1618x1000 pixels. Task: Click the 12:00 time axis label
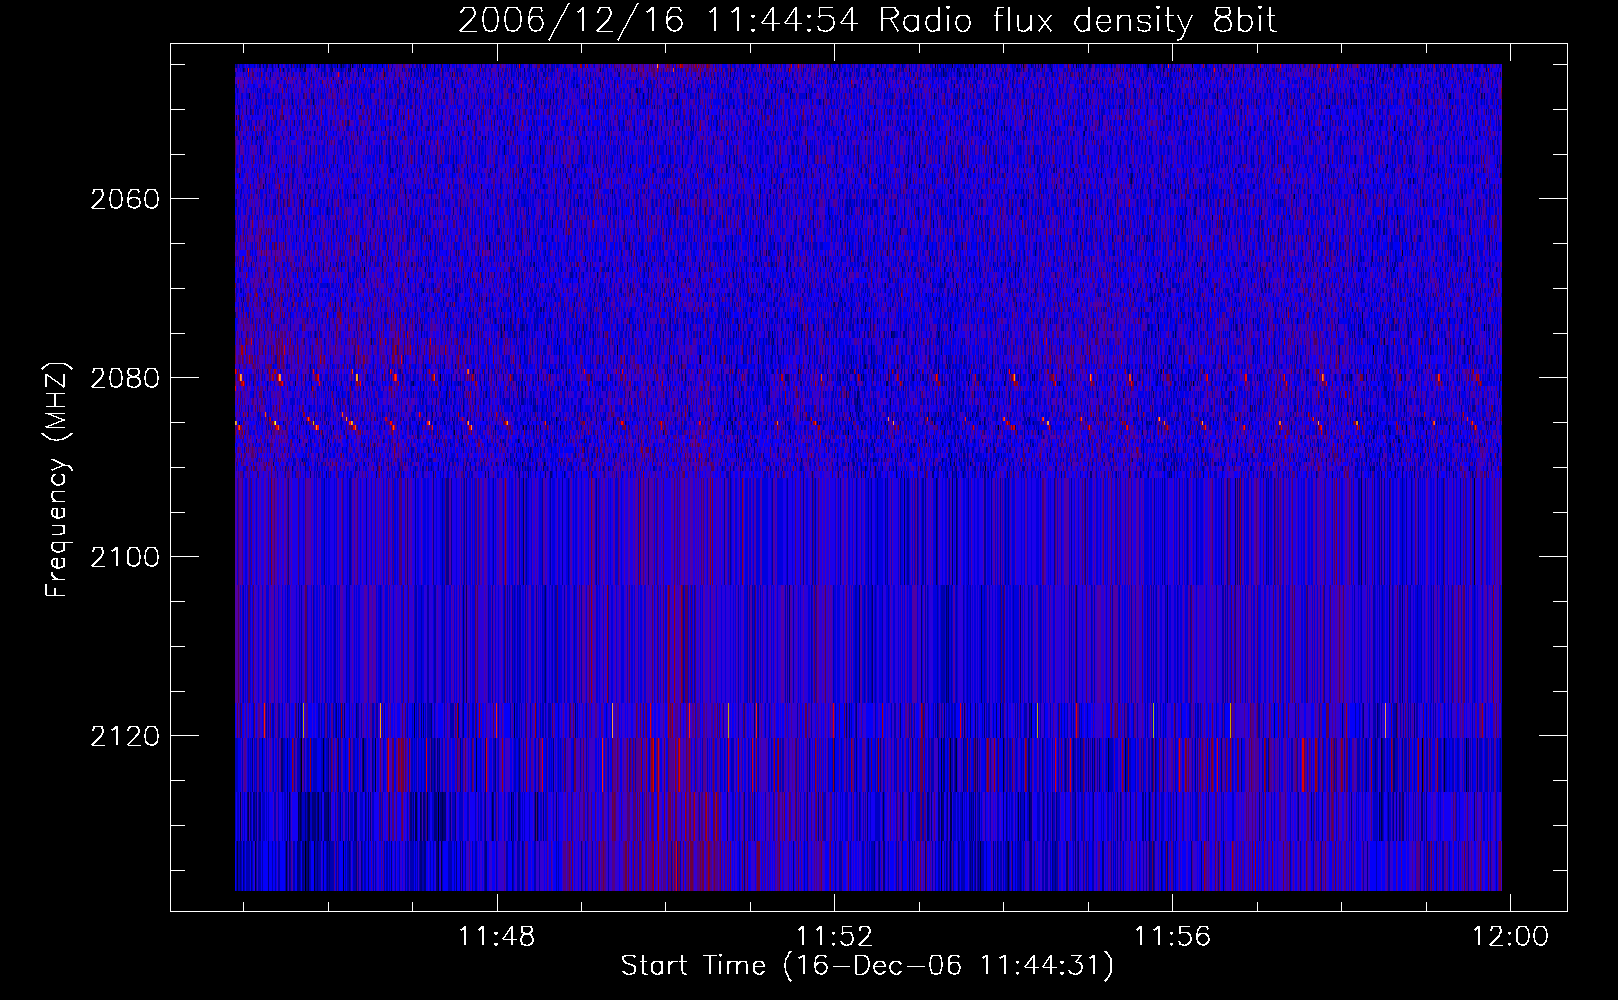coord(1510,936)
